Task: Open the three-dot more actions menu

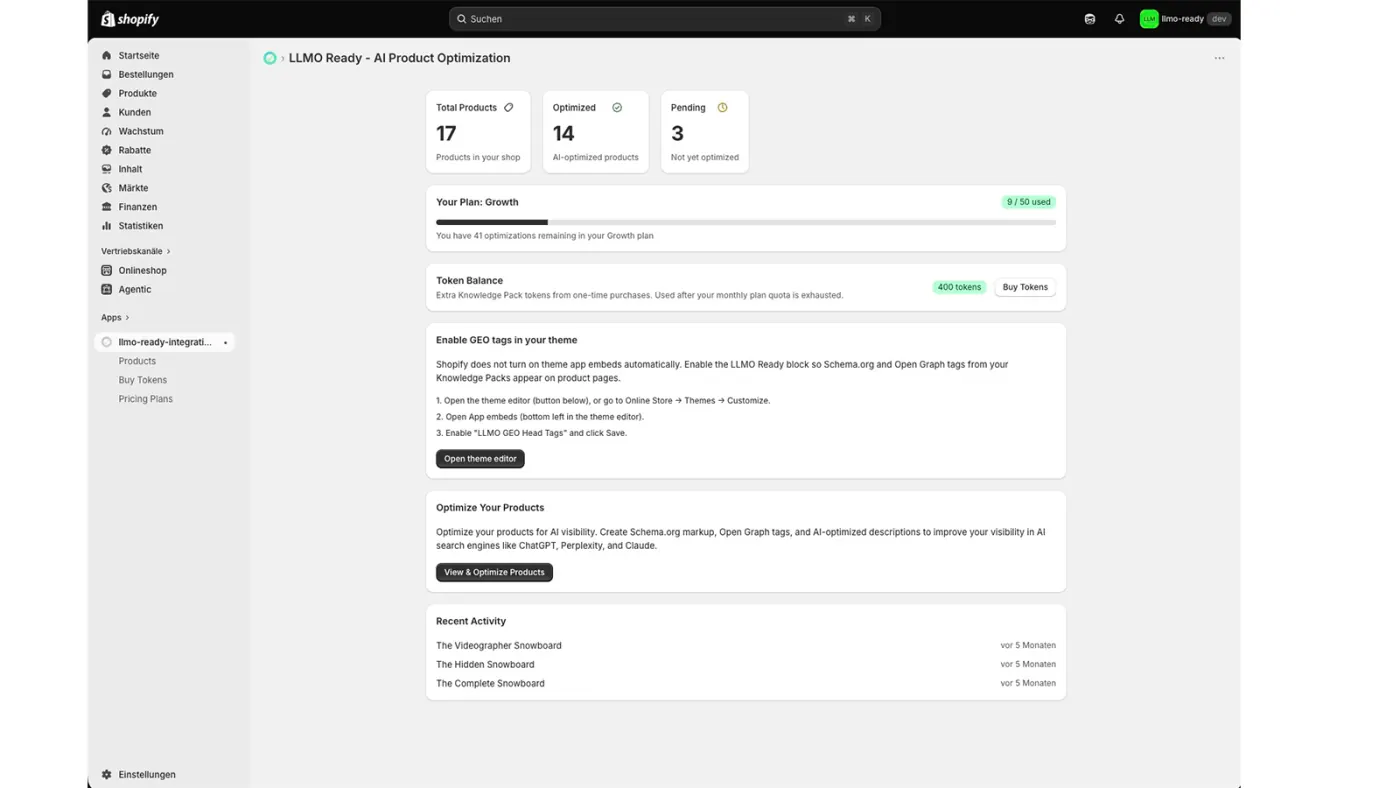Action: click(x=1219, y=58)
